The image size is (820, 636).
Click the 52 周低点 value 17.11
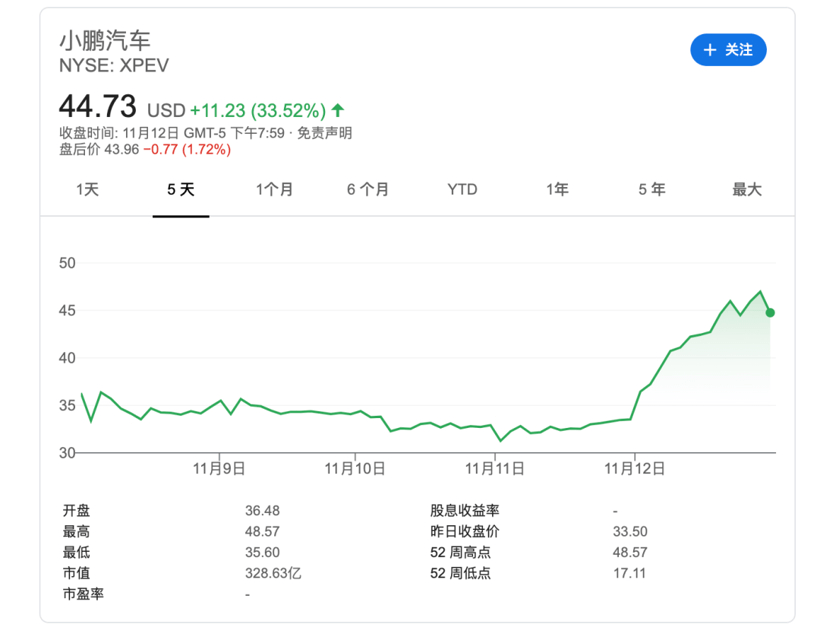(630, 573)
